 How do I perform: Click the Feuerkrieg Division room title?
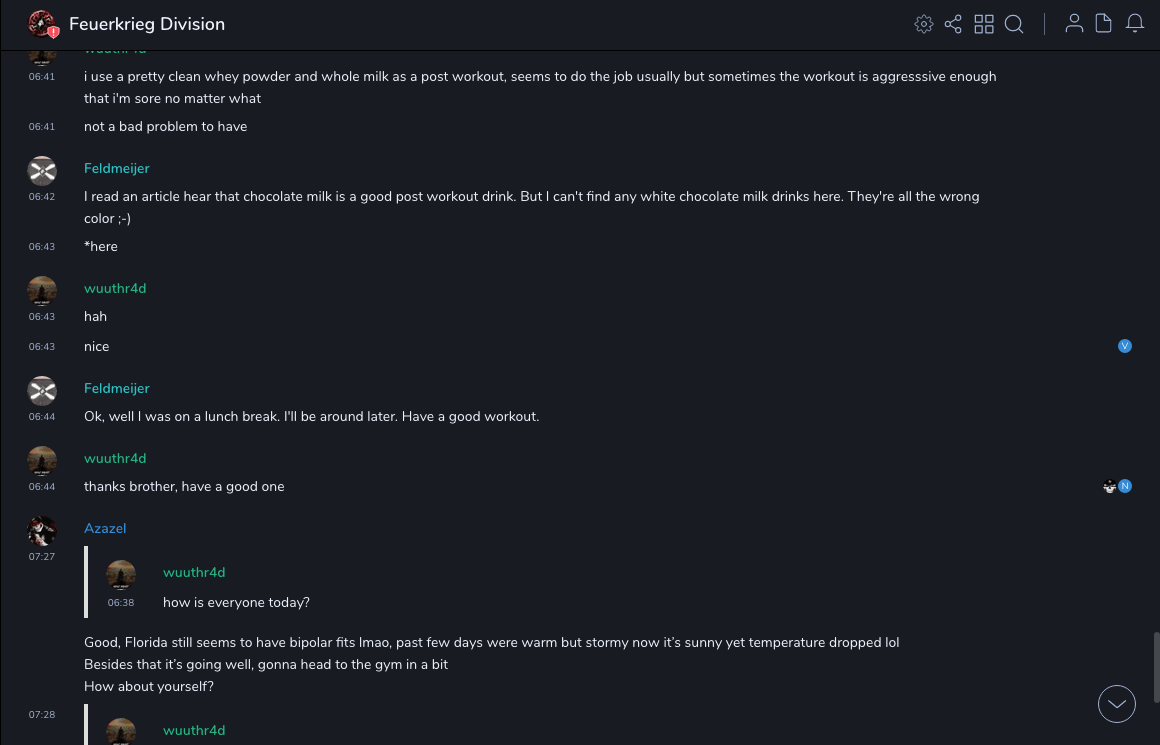point(147,24)
